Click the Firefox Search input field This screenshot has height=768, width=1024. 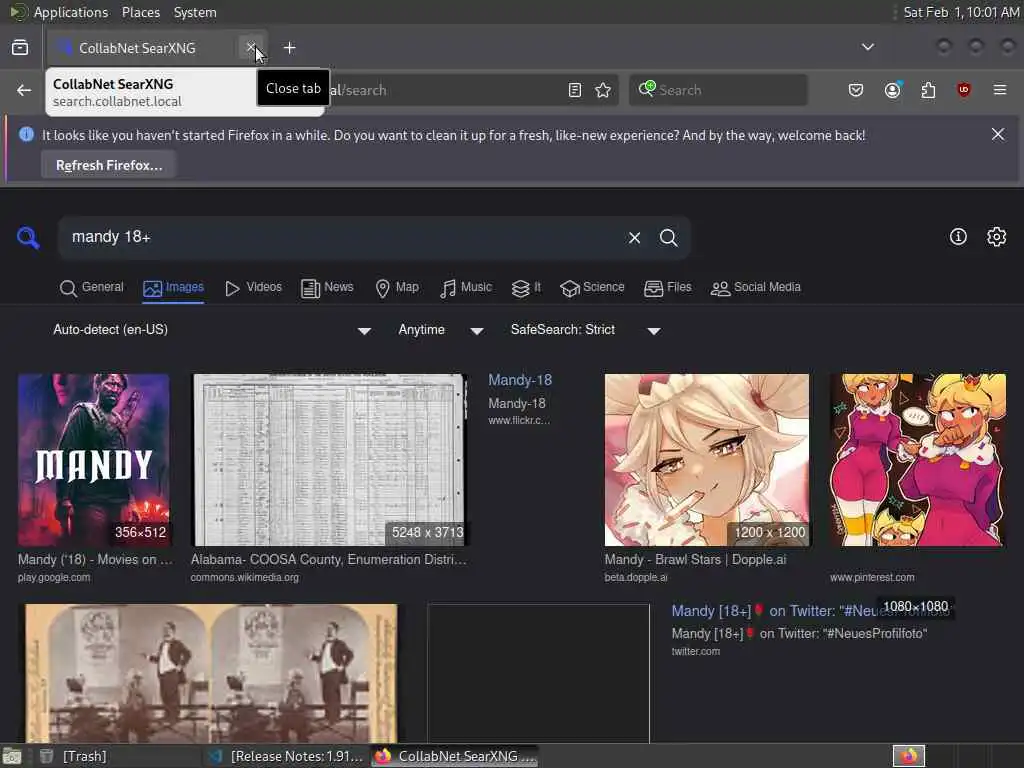[718, 90]
